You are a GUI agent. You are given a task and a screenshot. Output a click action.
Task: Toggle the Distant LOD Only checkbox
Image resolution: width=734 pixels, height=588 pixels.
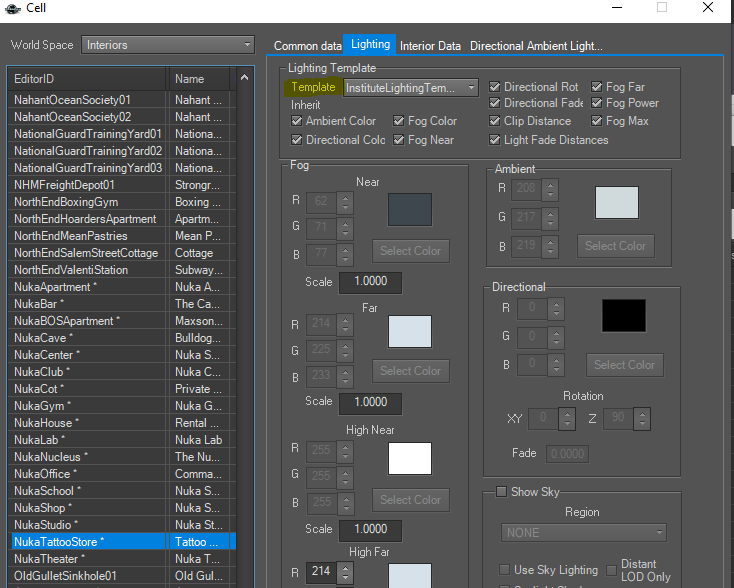611,570
